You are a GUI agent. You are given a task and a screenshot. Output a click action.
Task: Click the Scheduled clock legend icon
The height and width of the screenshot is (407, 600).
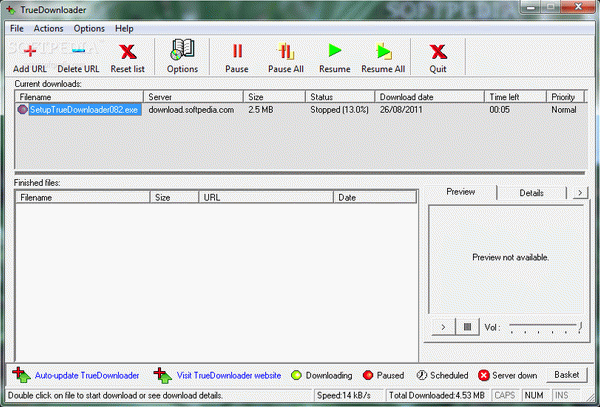[x=421, y=375]
